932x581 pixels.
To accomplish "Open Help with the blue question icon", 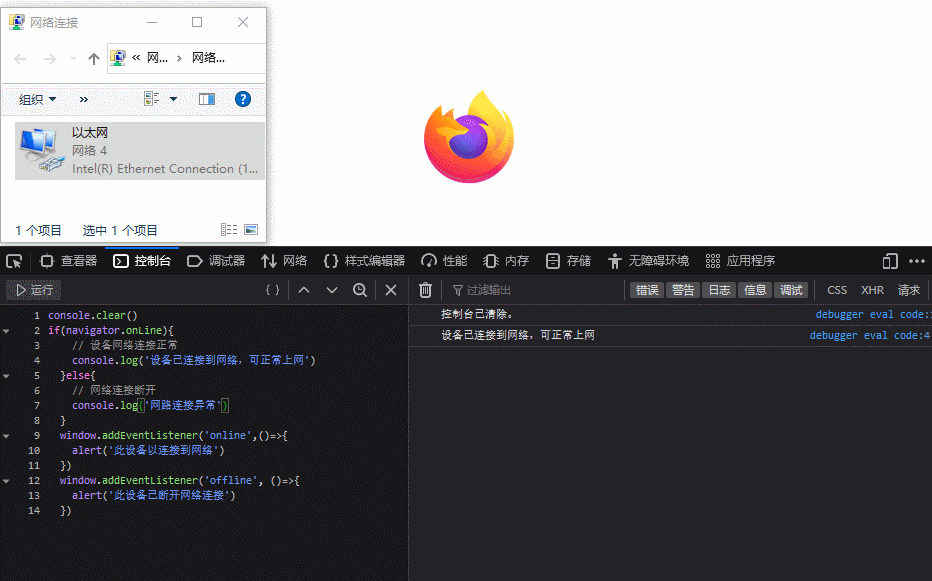I will point(243,99).
